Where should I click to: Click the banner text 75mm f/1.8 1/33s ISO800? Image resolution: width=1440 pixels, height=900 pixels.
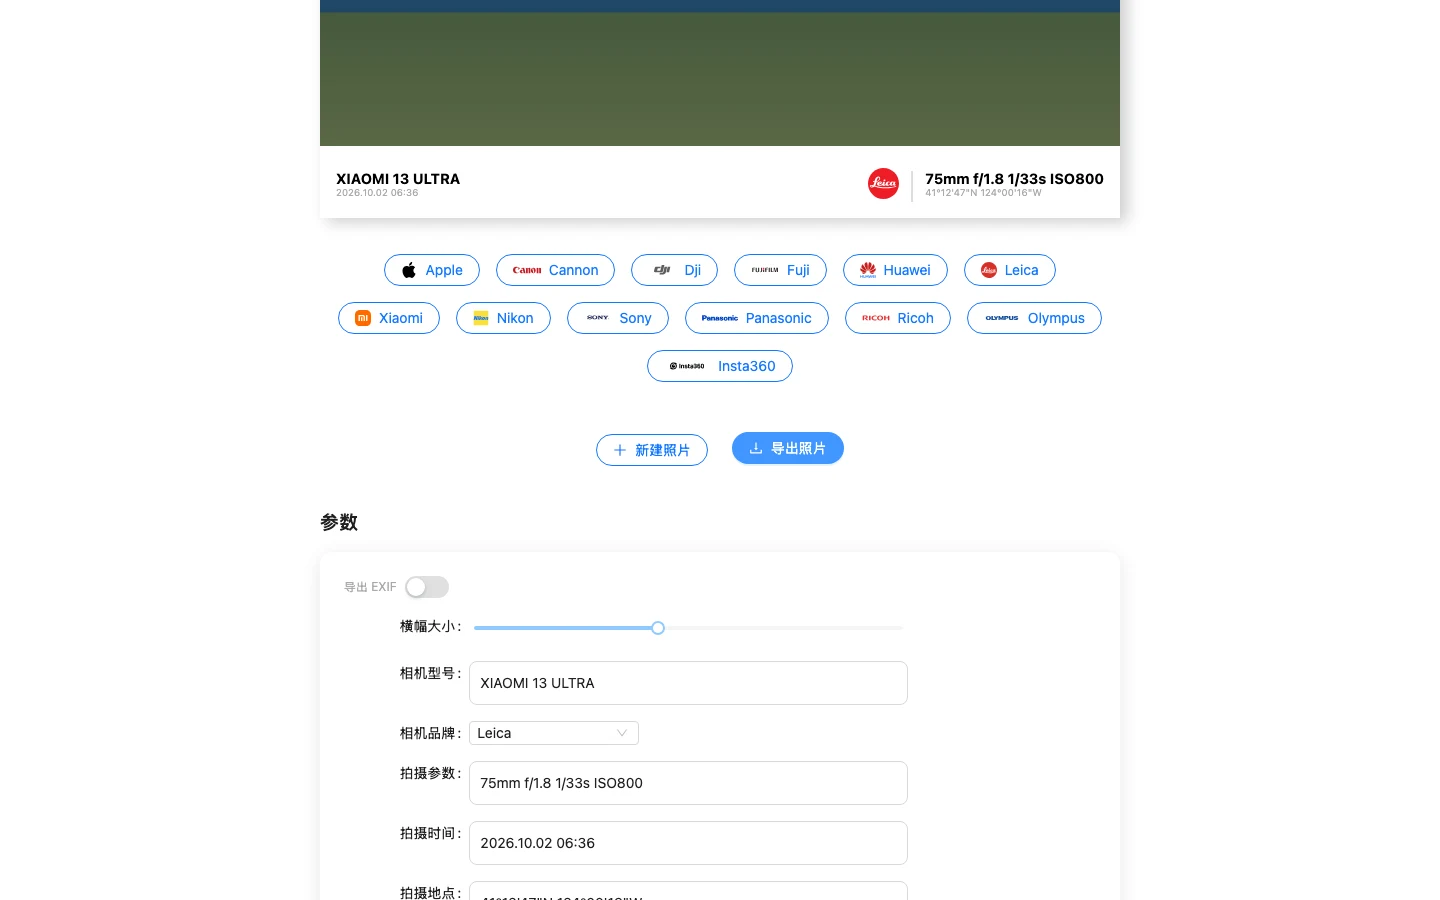(x=1014, y=179)
